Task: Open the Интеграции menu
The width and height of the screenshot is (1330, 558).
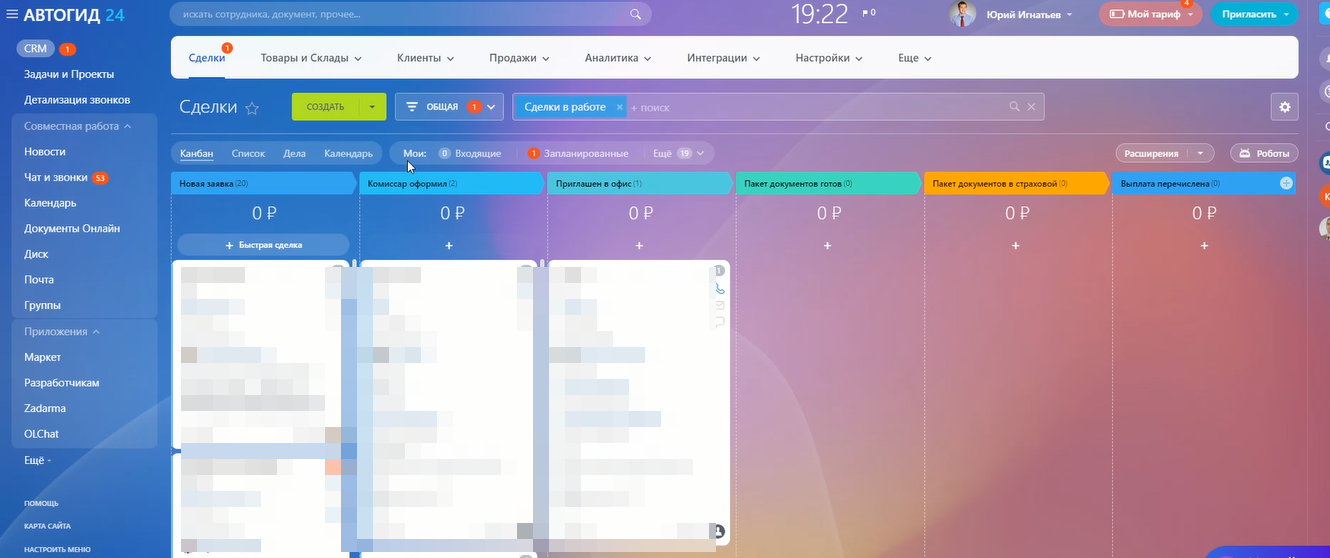Action: [x=723, y=58]
